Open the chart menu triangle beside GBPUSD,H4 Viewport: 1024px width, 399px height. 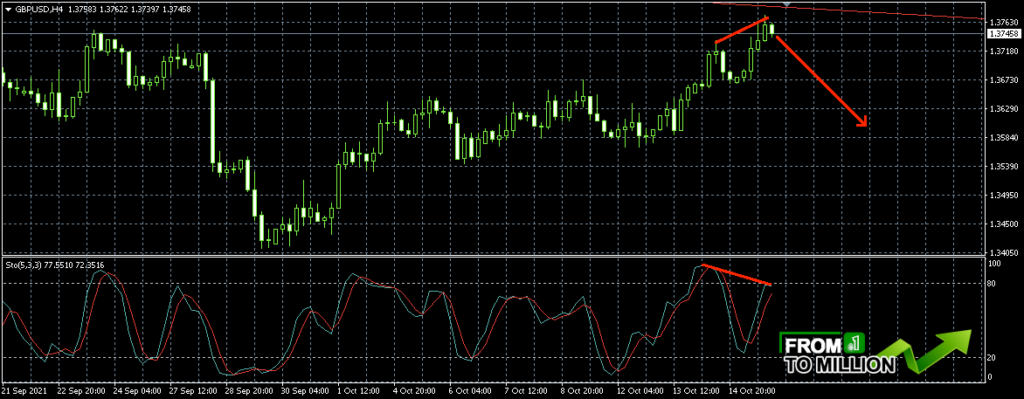[8, 9]
